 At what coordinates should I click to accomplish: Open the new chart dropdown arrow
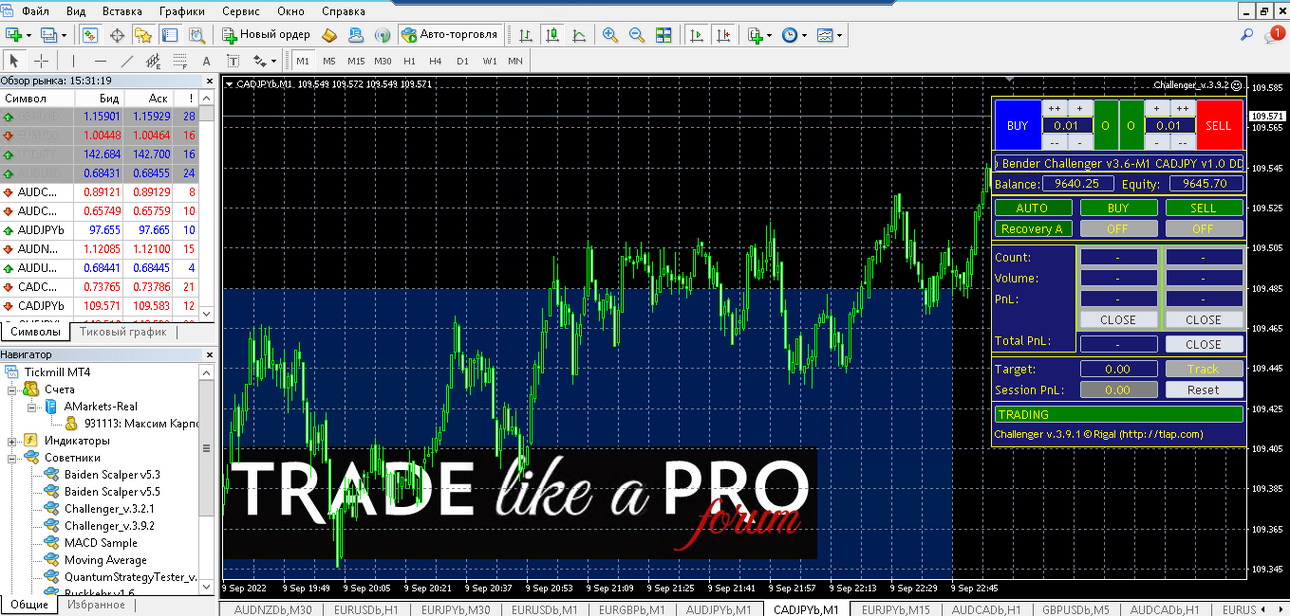coord(29,35)
